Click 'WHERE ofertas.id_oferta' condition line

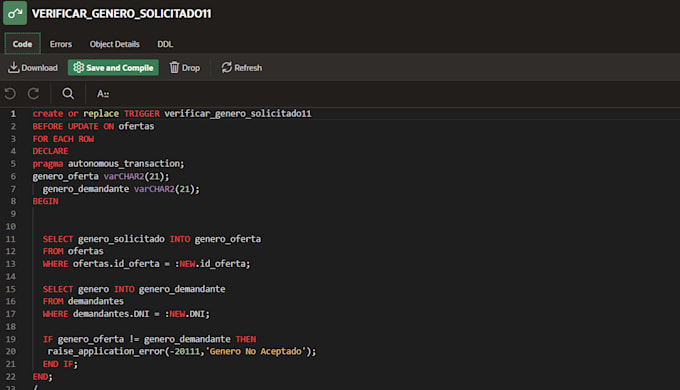147,264
